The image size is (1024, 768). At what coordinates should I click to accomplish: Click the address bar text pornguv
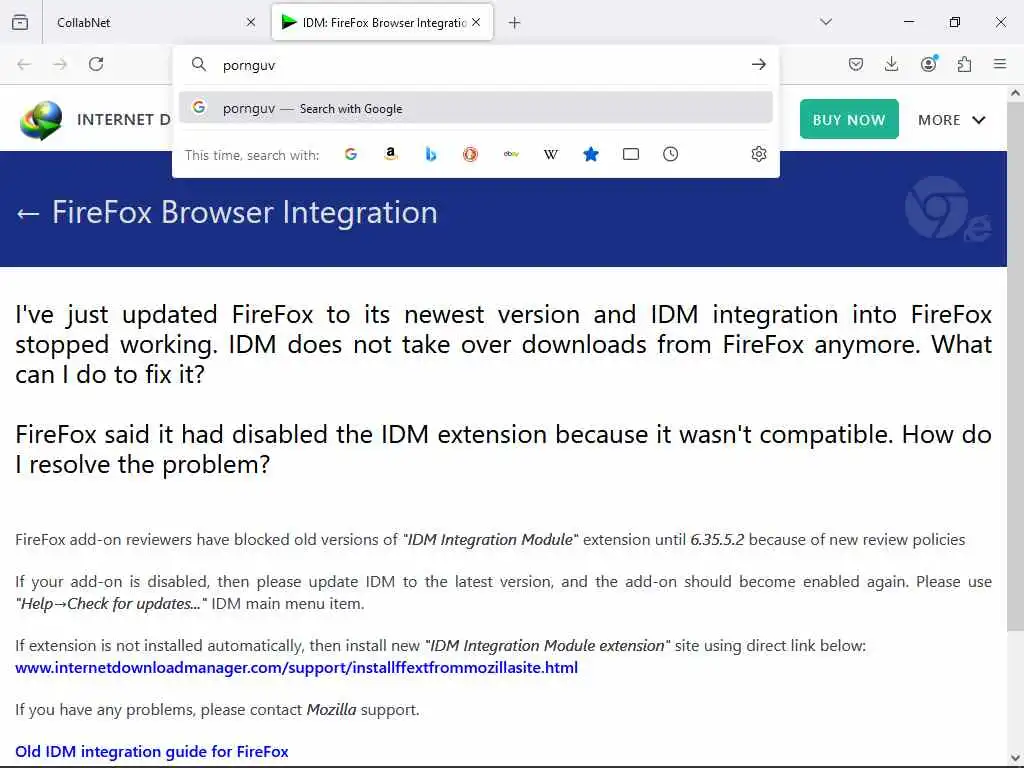[x=249, y=65]
